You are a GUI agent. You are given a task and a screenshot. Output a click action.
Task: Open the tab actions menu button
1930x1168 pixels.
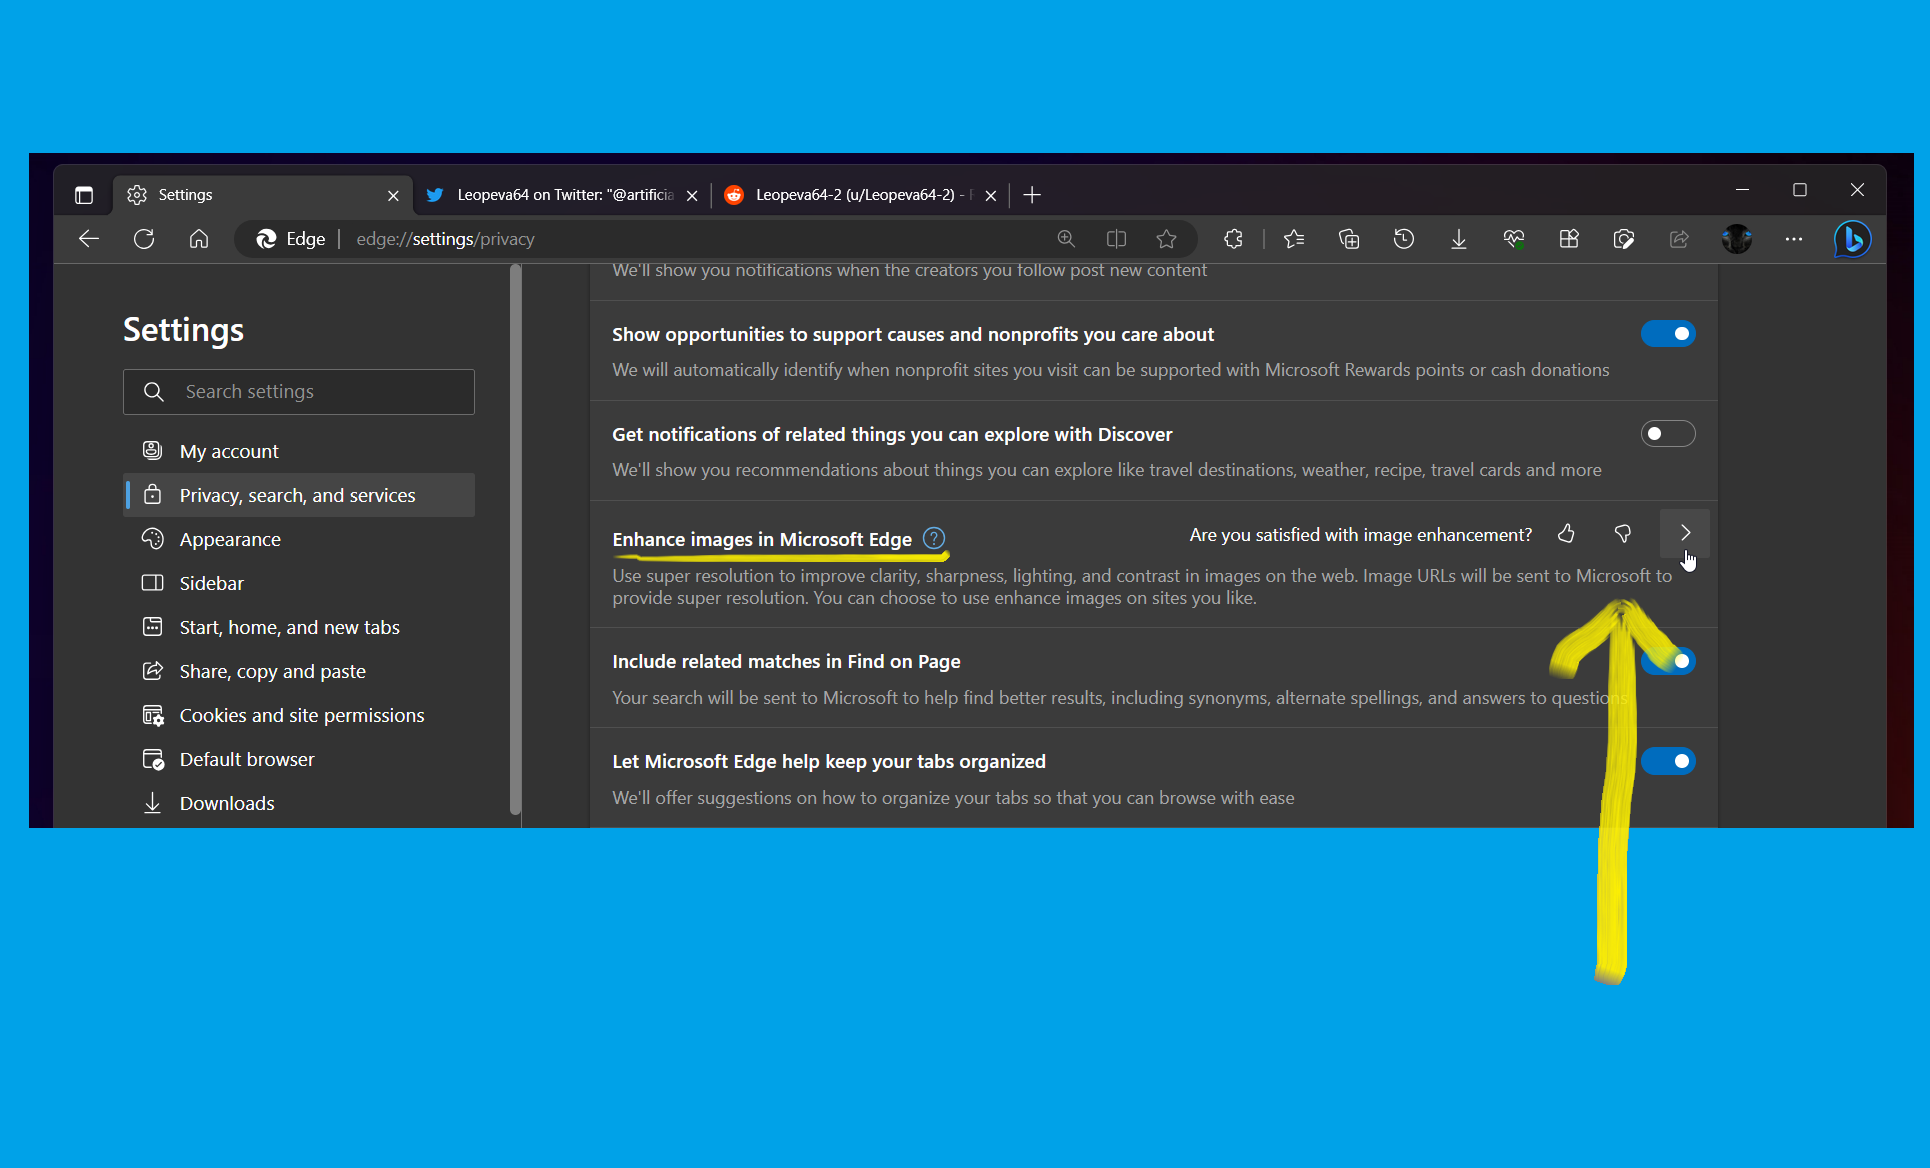click(x=84, y=195)
